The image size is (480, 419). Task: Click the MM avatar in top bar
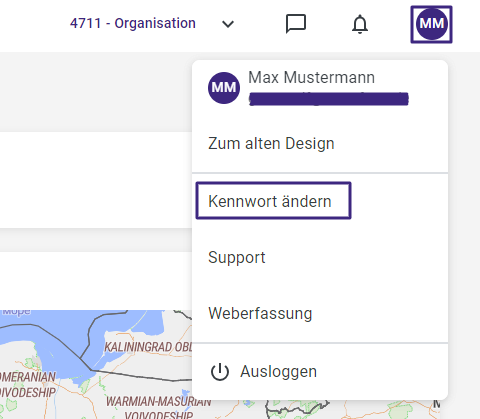(431, 24)
